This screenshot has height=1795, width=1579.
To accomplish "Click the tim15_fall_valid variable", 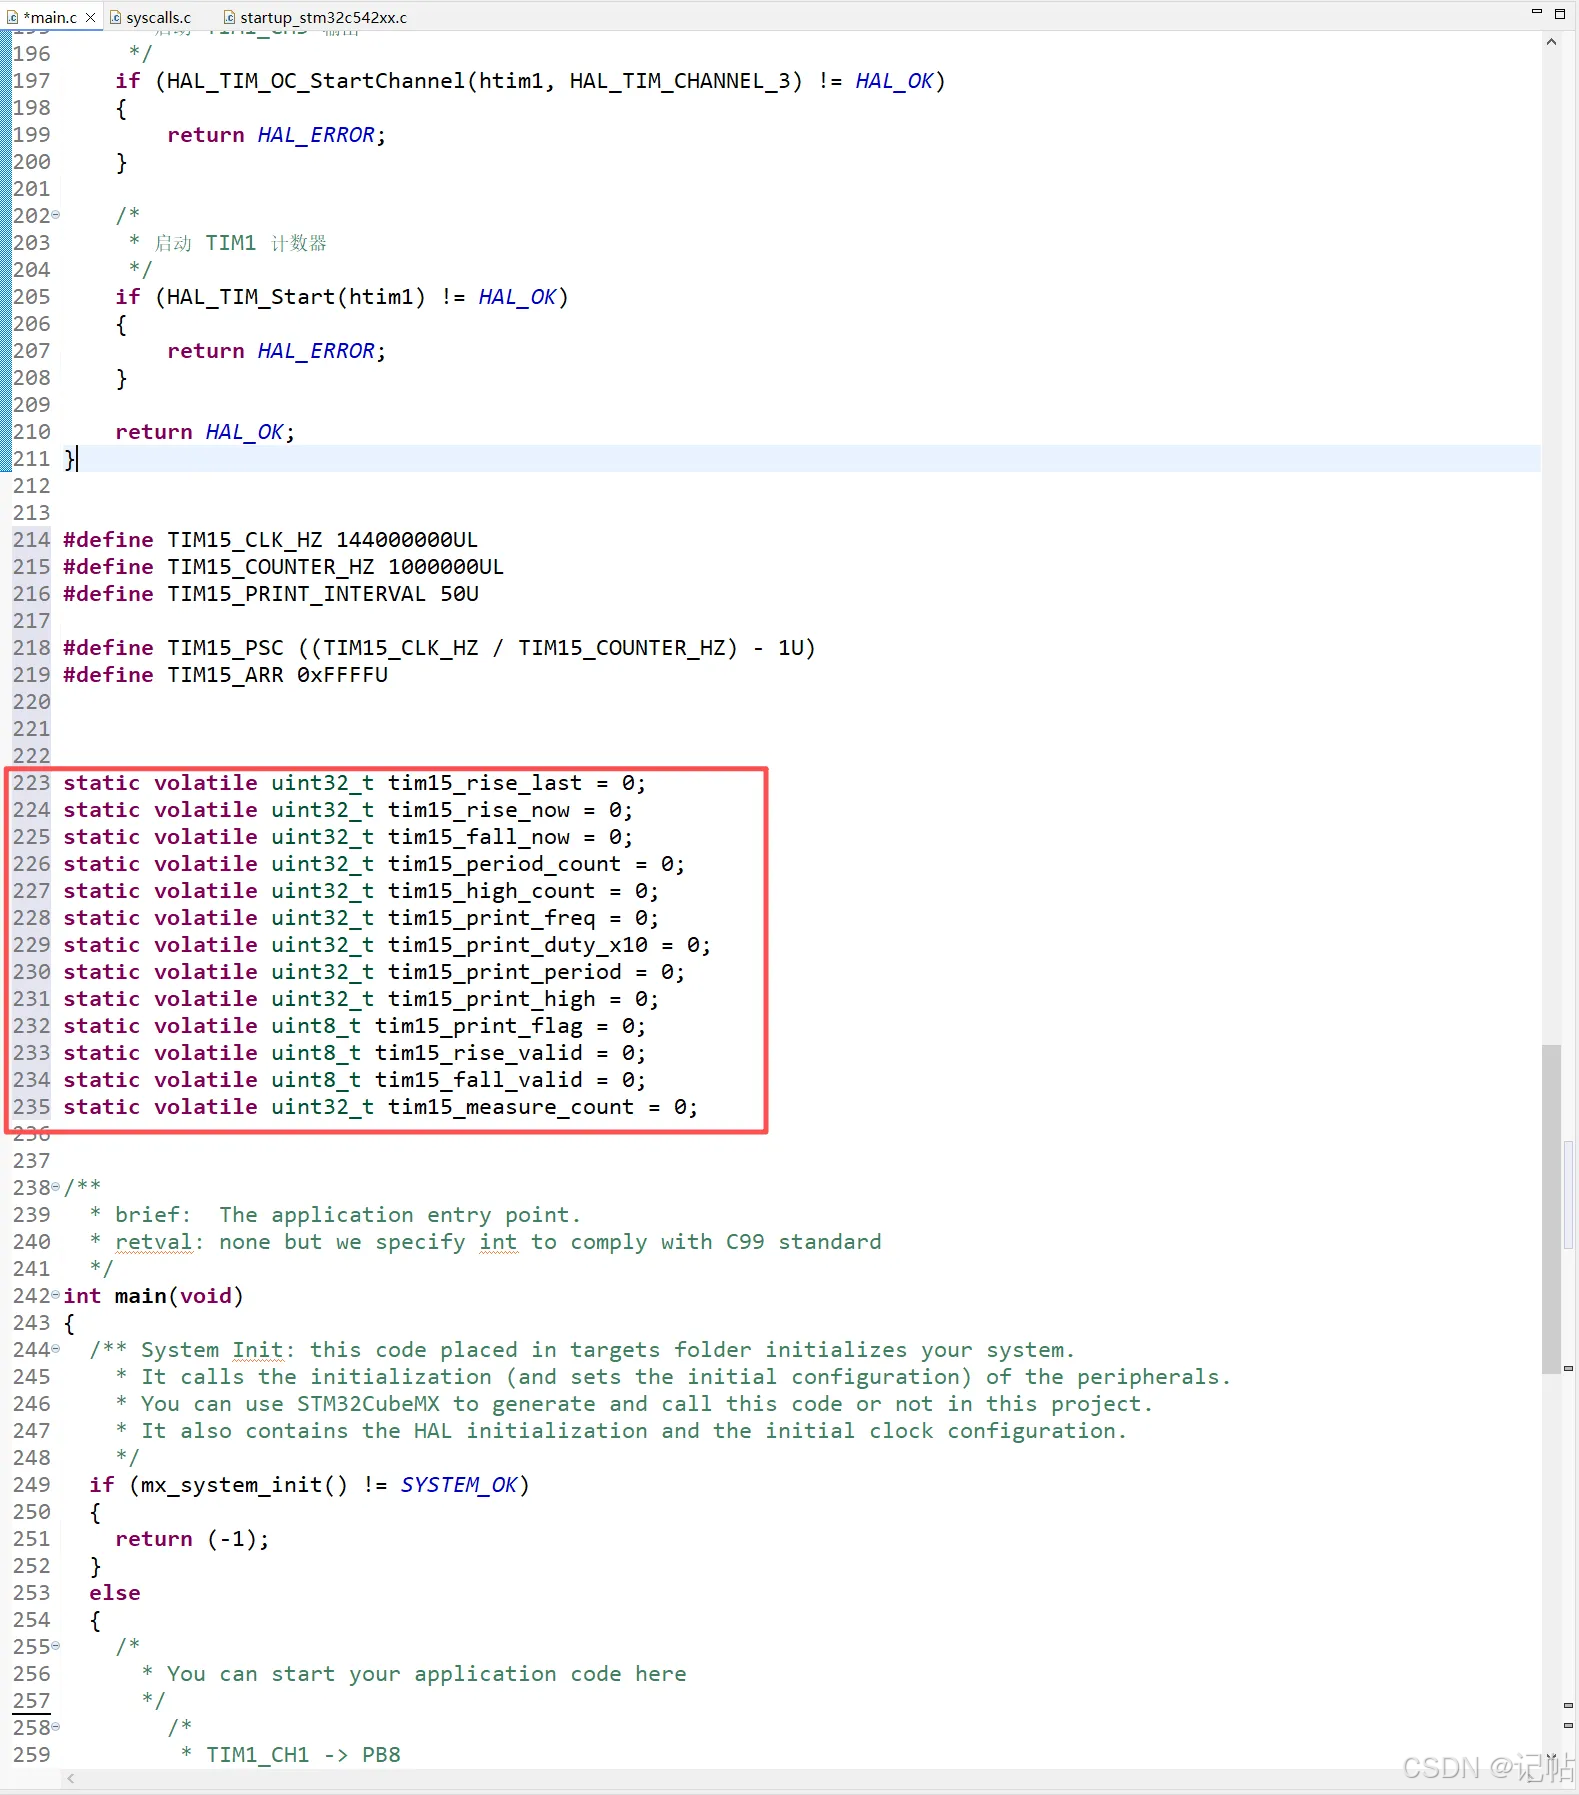I will point(479,1080).
